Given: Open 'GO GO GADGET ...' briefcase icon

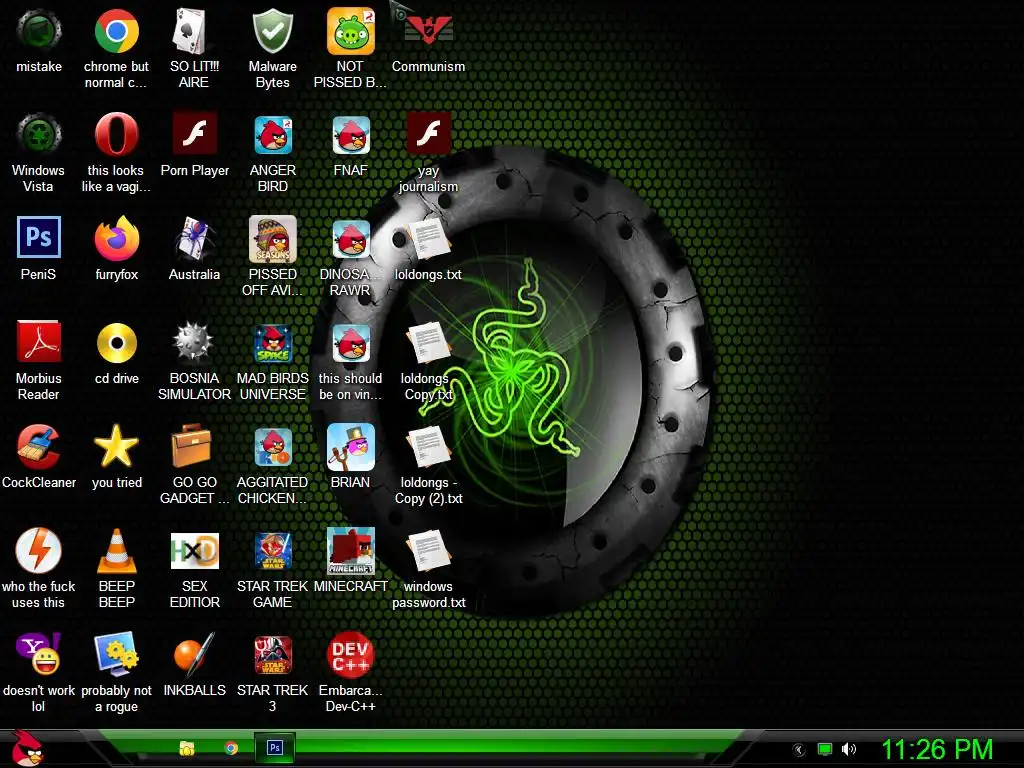Looking at the screenshot, I should click(191, 445).
